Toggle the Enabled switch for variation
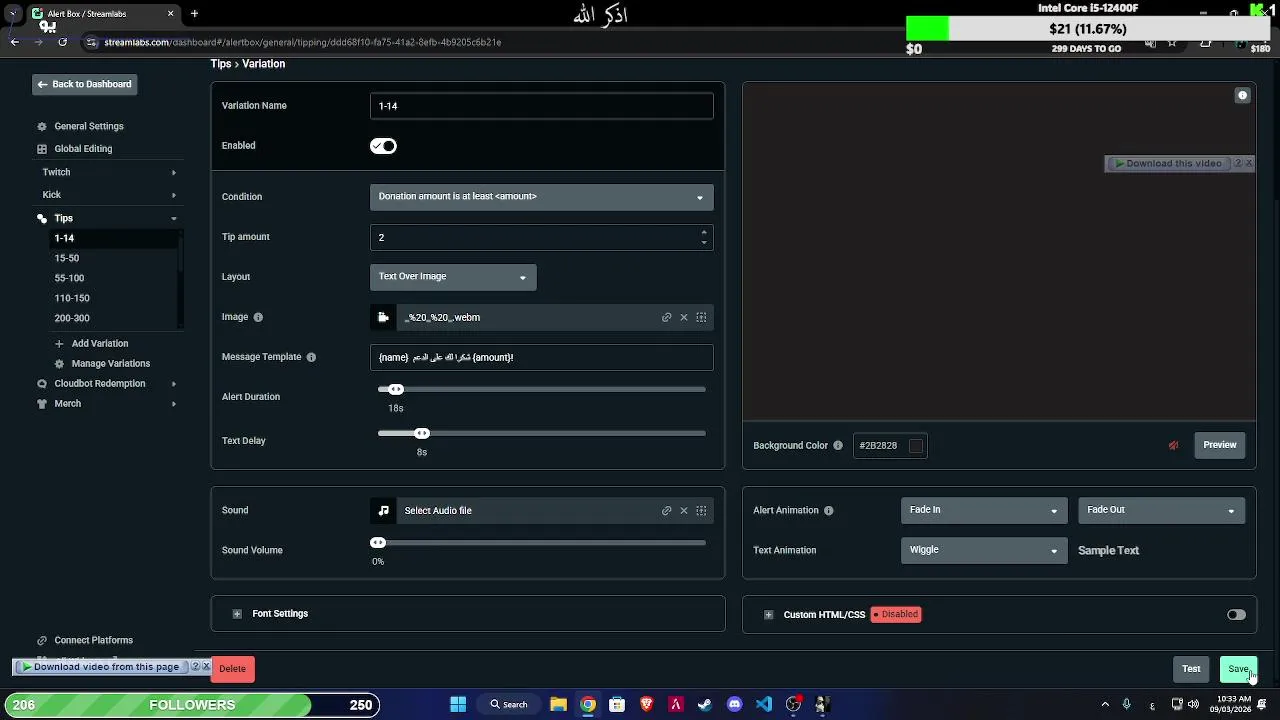This screenshot has height=720, width=1280. (383, 146)
